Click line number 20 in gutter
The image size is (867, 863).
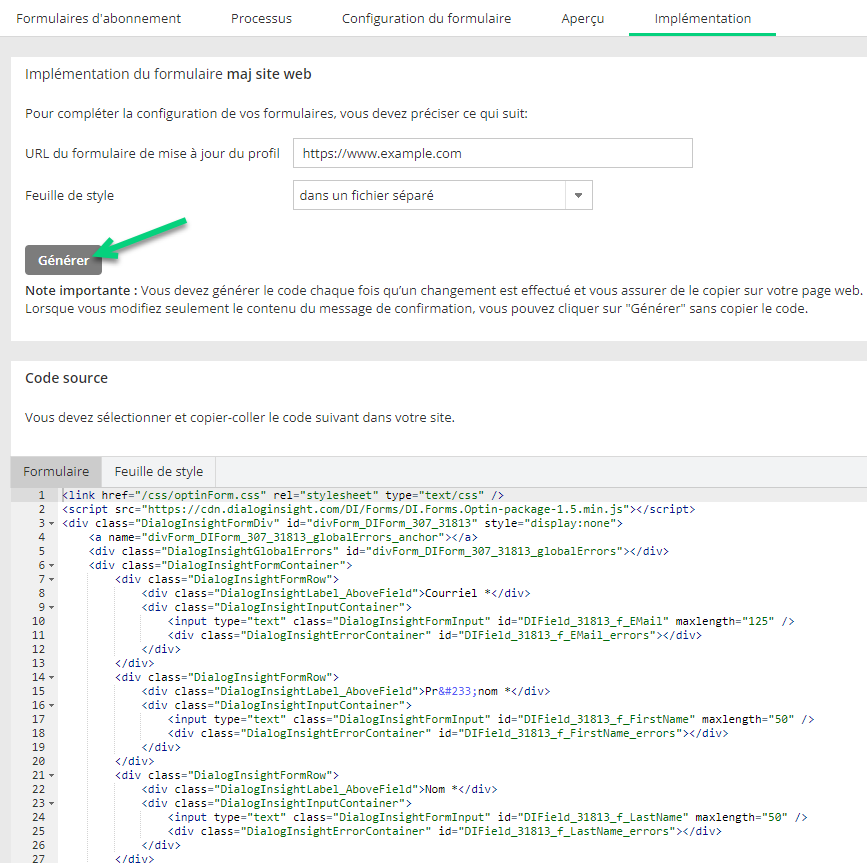(x=38, y=761)
